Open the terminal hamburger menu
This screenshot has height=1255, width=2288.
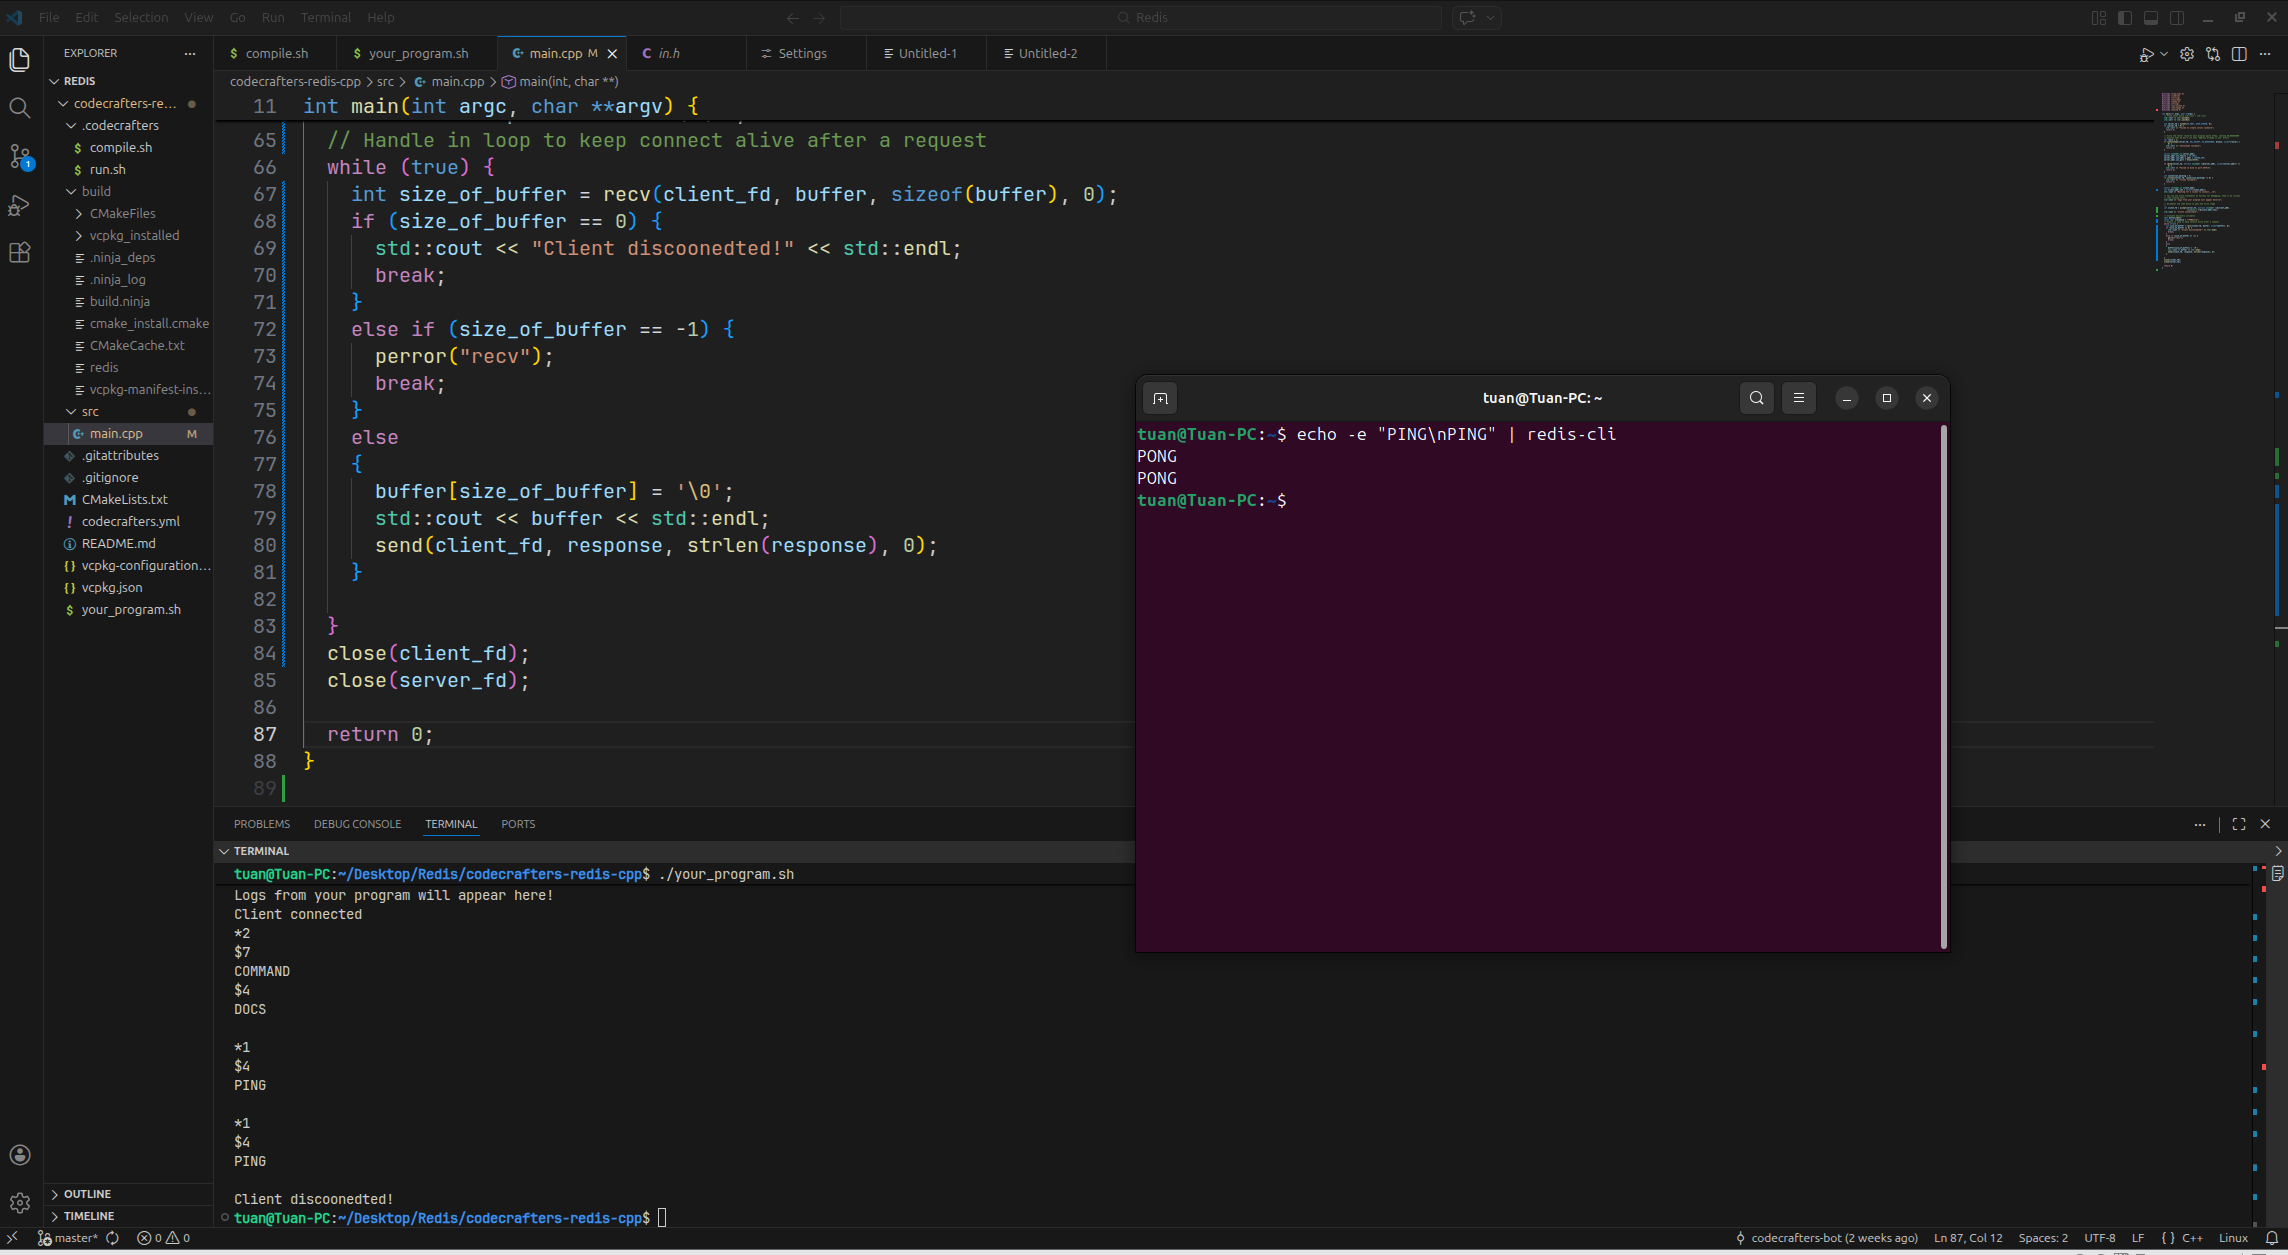[1798, 398]
